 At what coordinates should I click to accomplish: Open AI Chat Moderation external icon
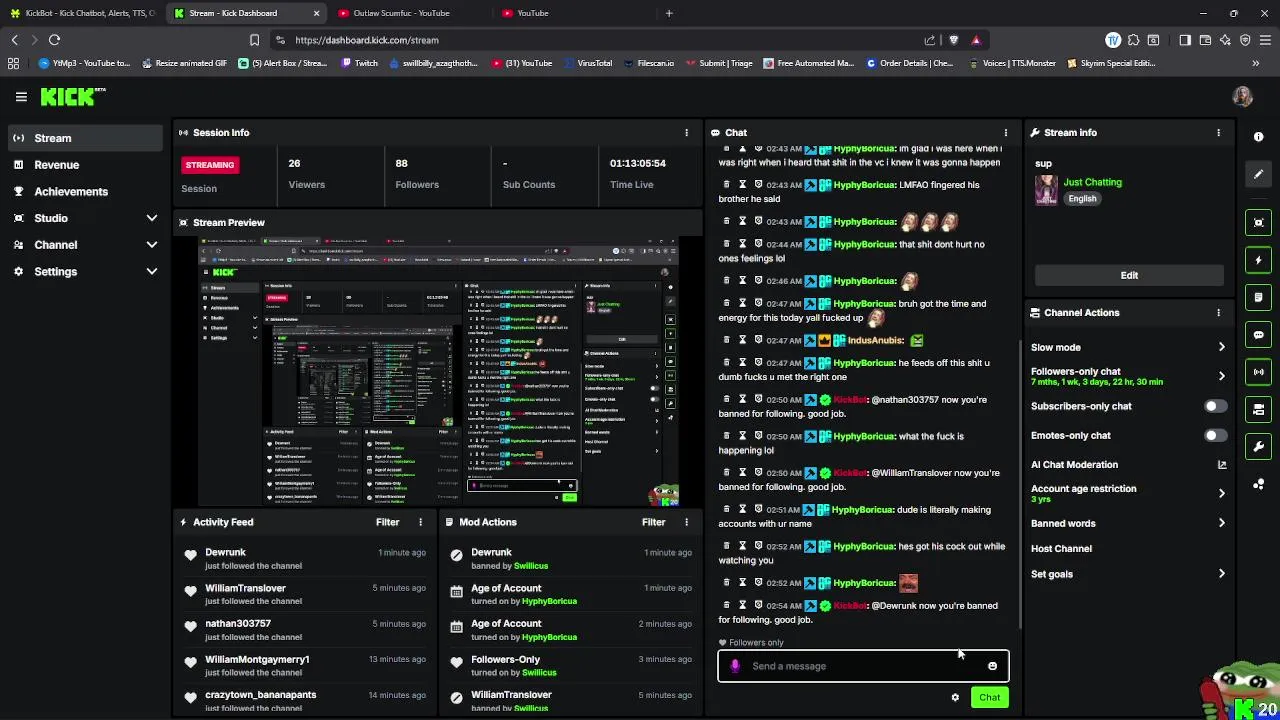tap(1221, 465)
